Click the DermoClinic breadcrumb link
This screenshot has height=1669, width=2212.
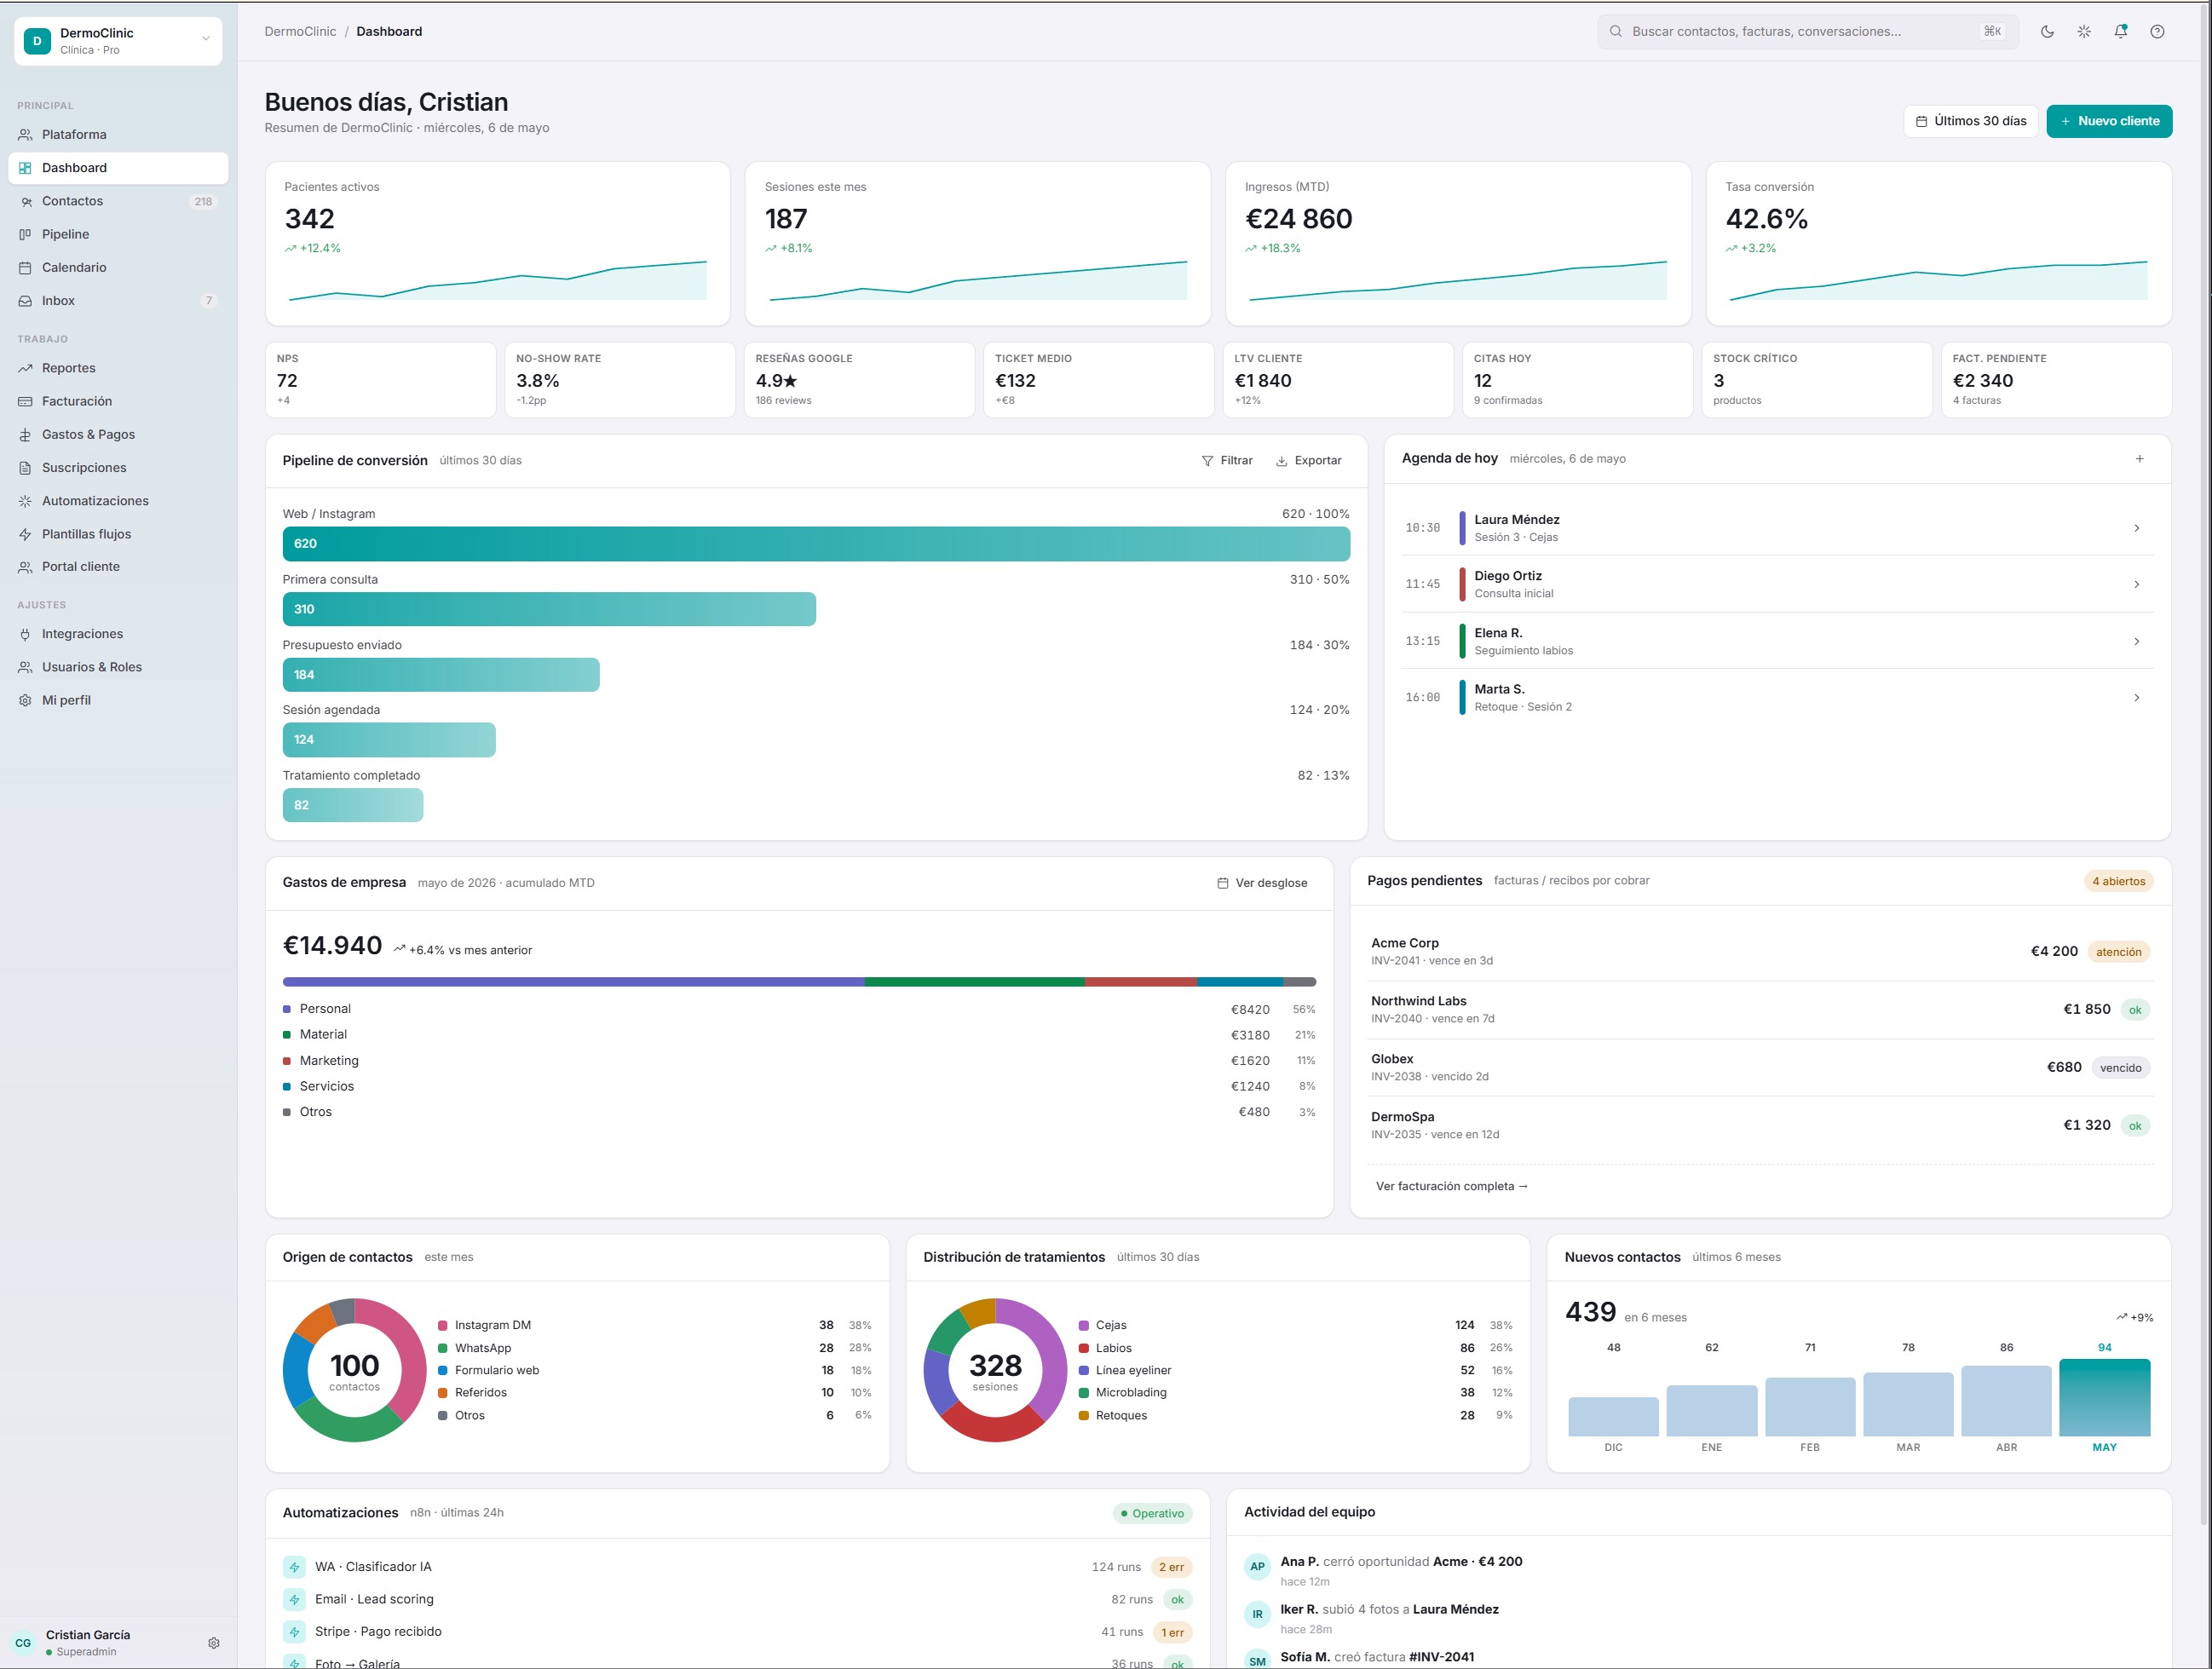(300, 31)
